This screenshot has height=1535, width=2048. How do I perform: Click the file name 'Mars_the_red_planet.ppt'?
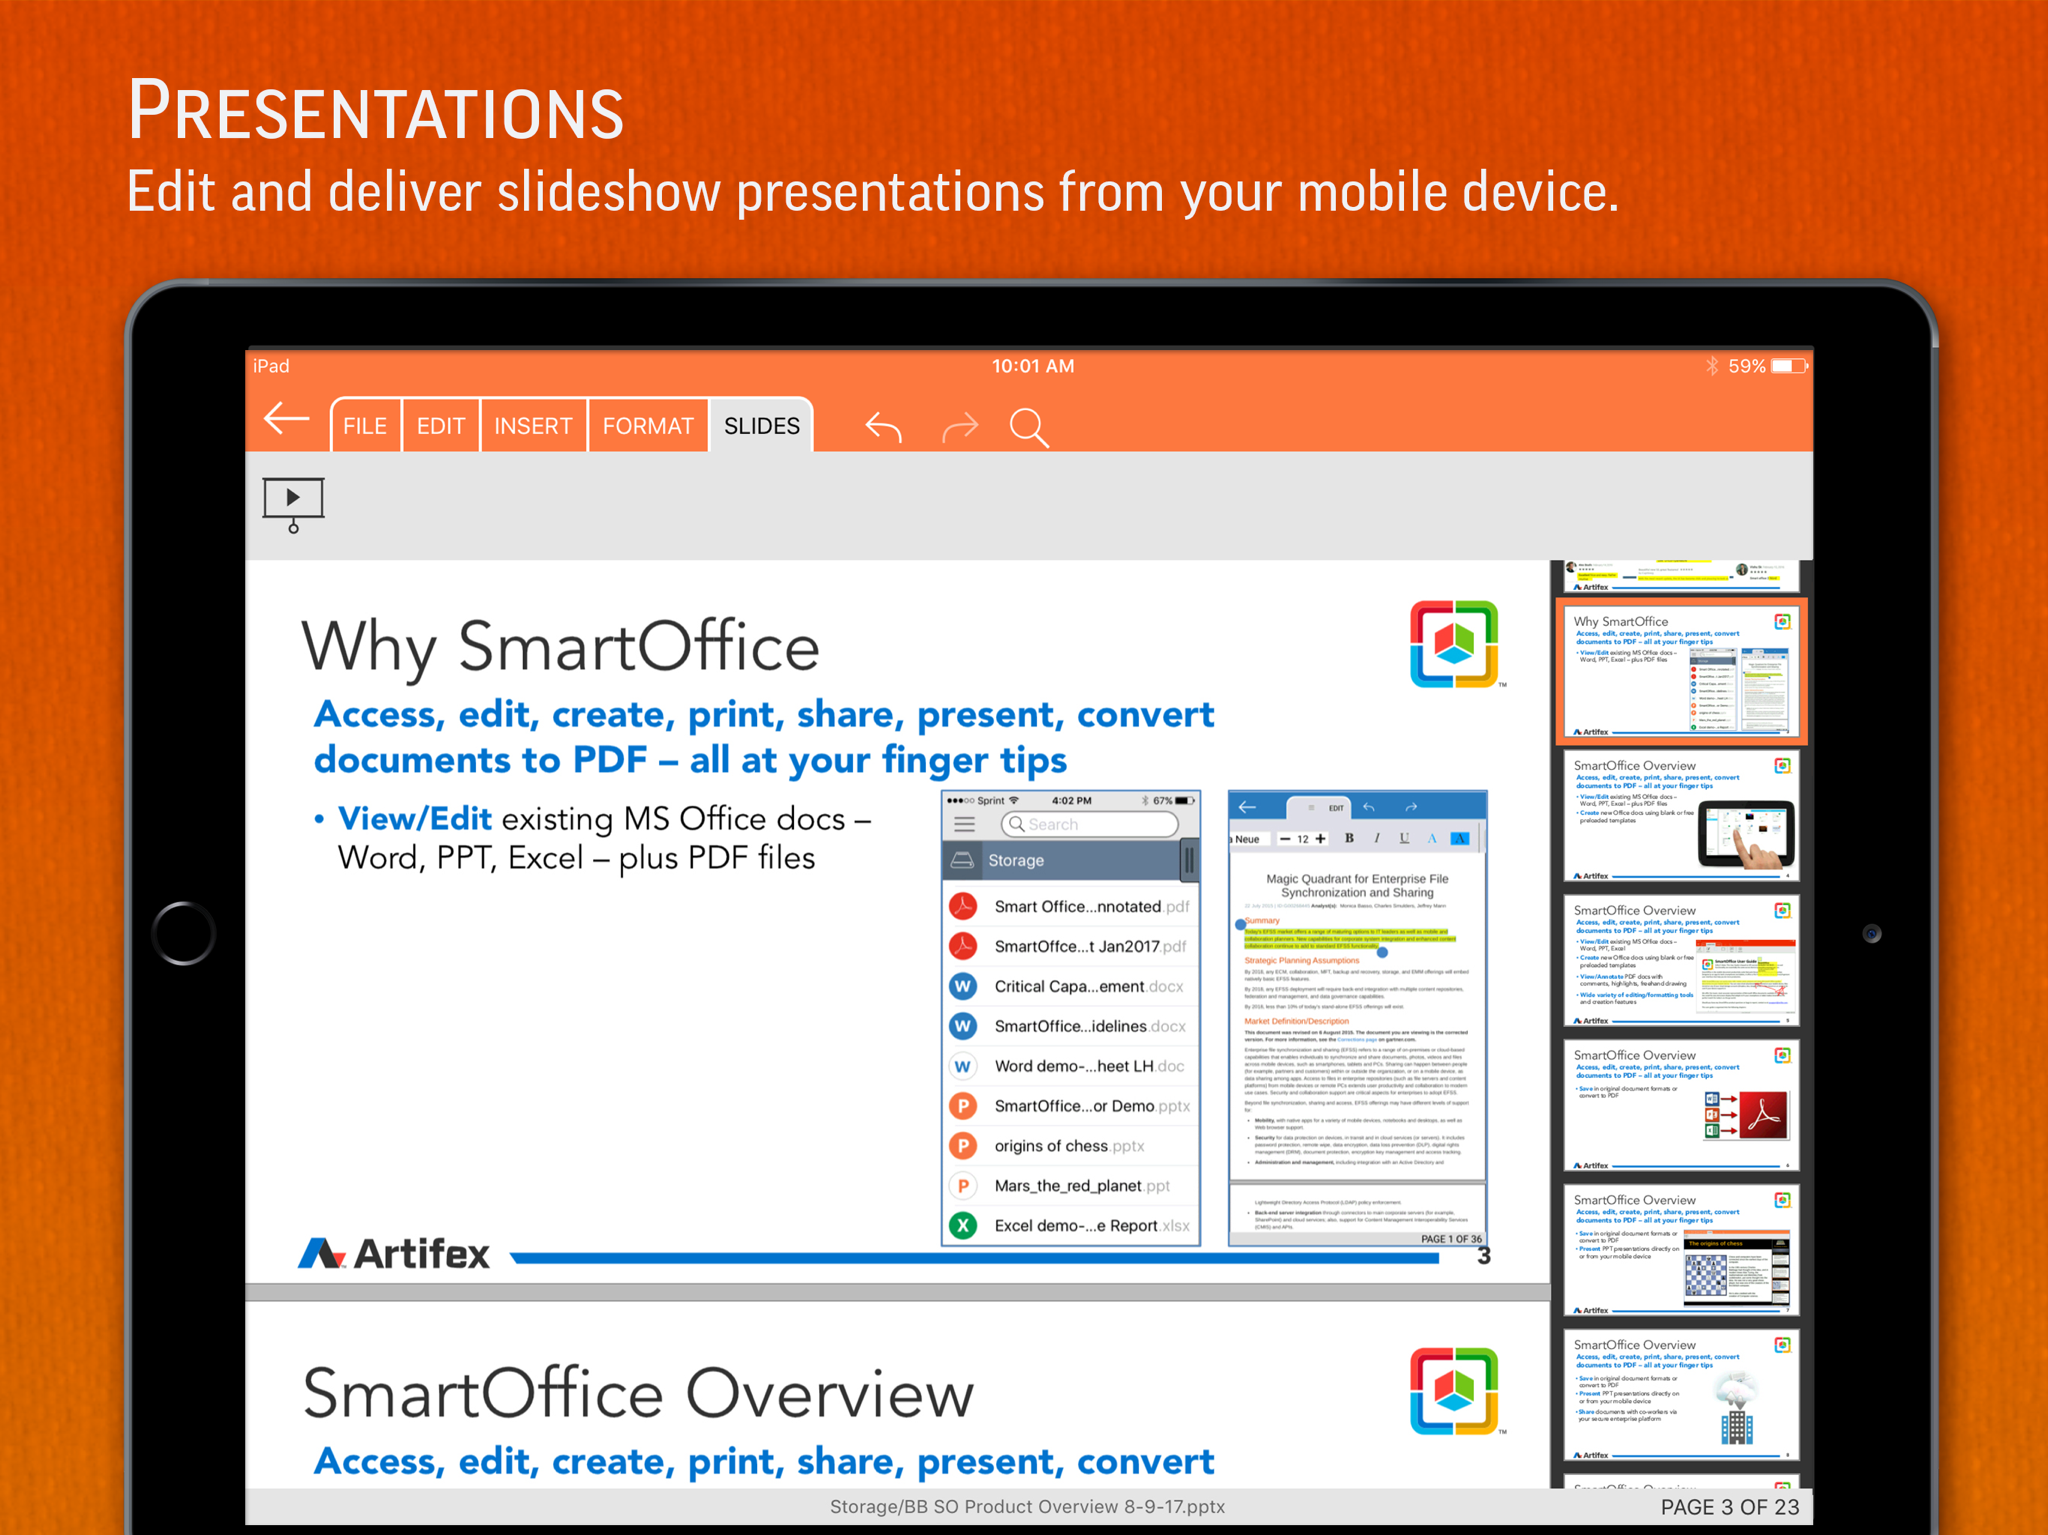pos(1082,1186)
